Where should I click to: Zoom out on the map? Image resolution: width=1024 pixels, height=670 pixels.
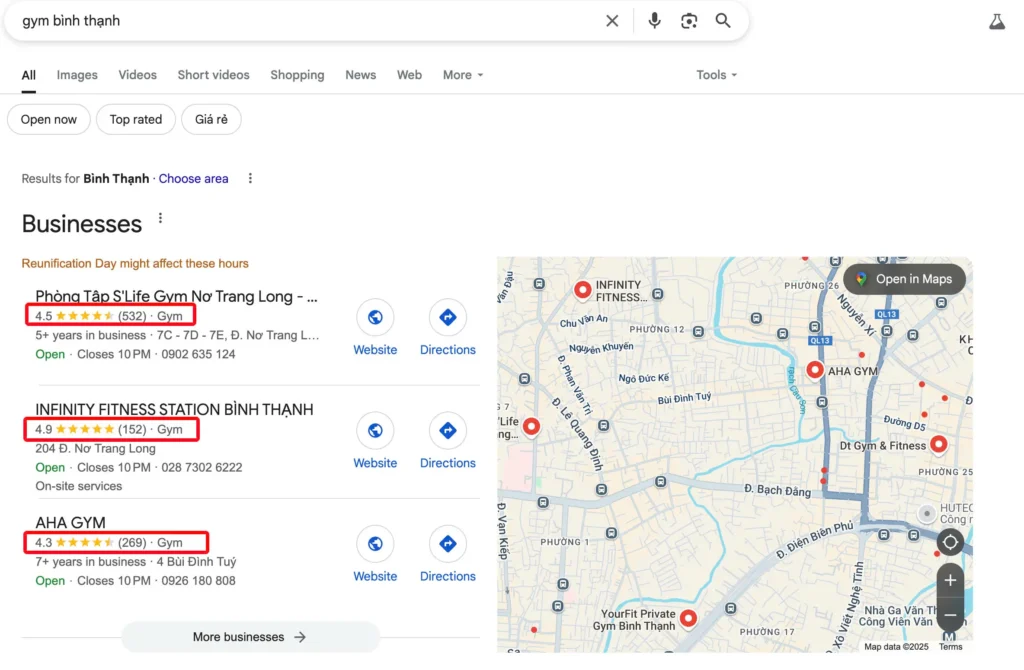(950, 615)
